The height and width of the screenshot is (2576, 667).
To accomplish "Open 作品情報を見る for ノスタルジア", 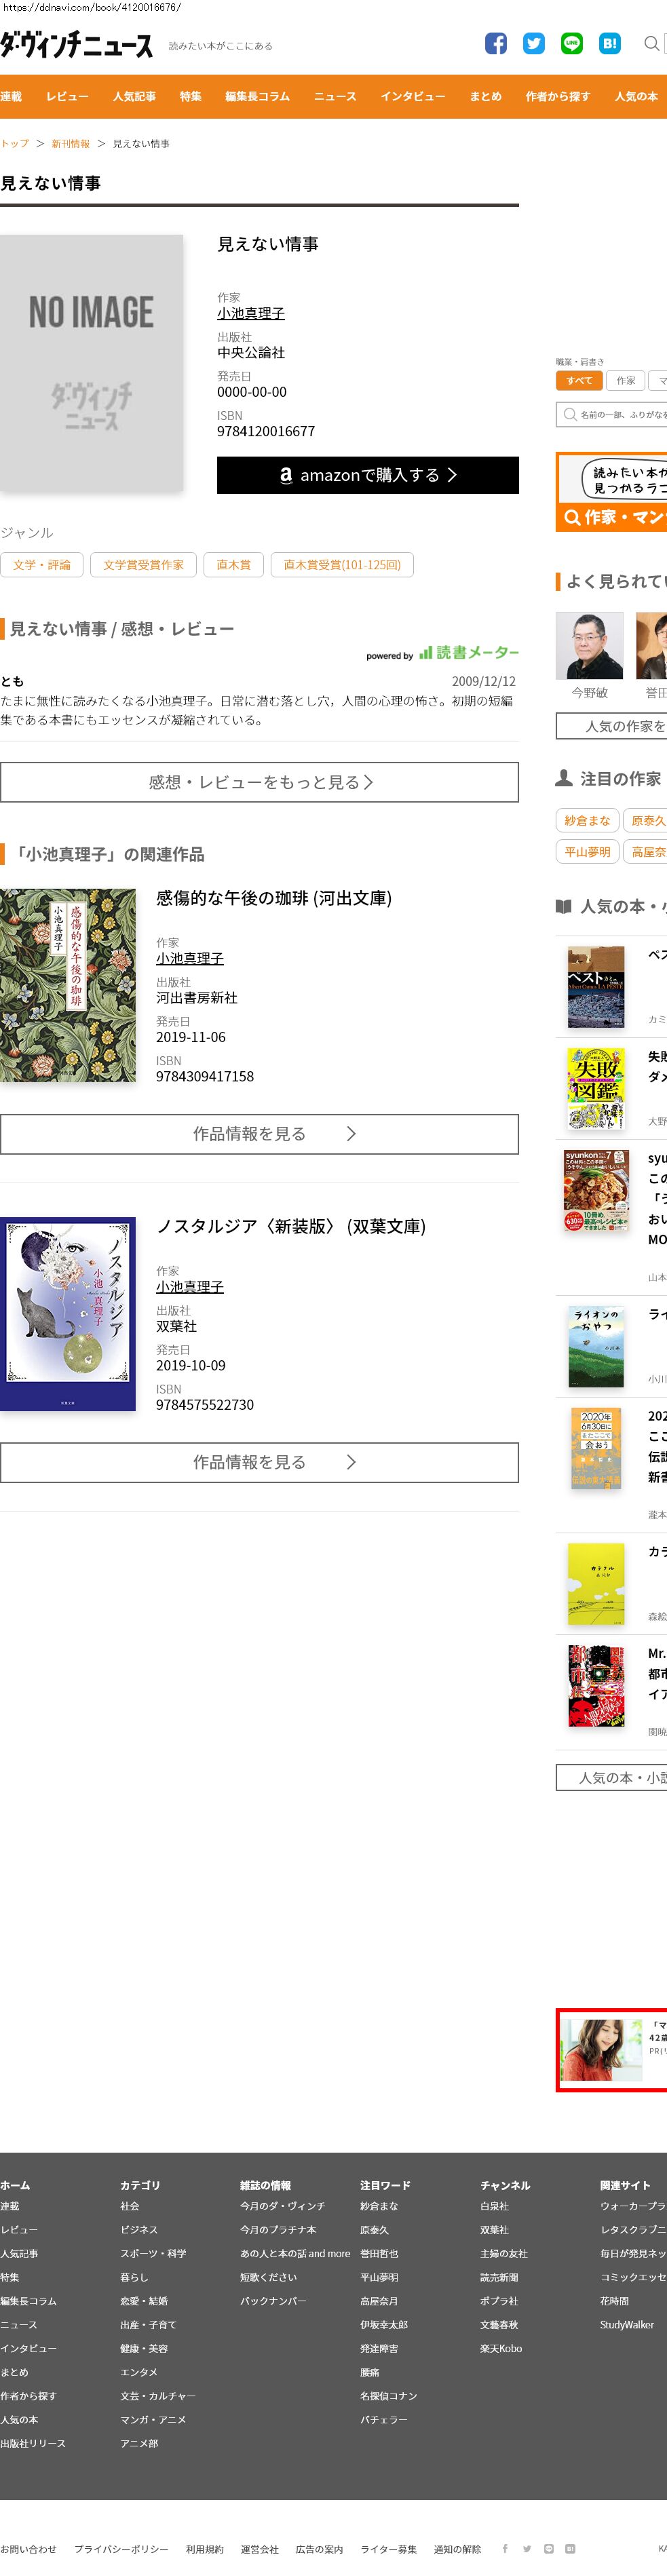I will pos(259,1462).
